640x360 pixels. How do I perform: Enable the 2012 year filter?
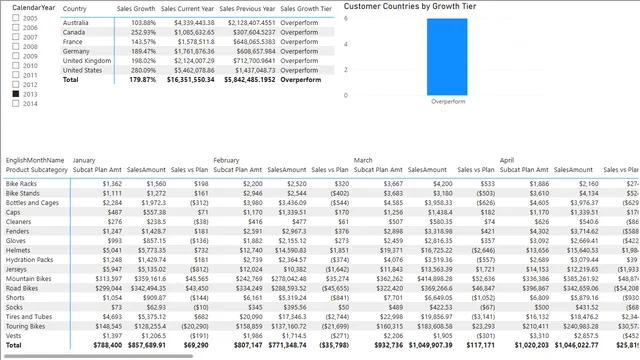(x=16, y=84)
